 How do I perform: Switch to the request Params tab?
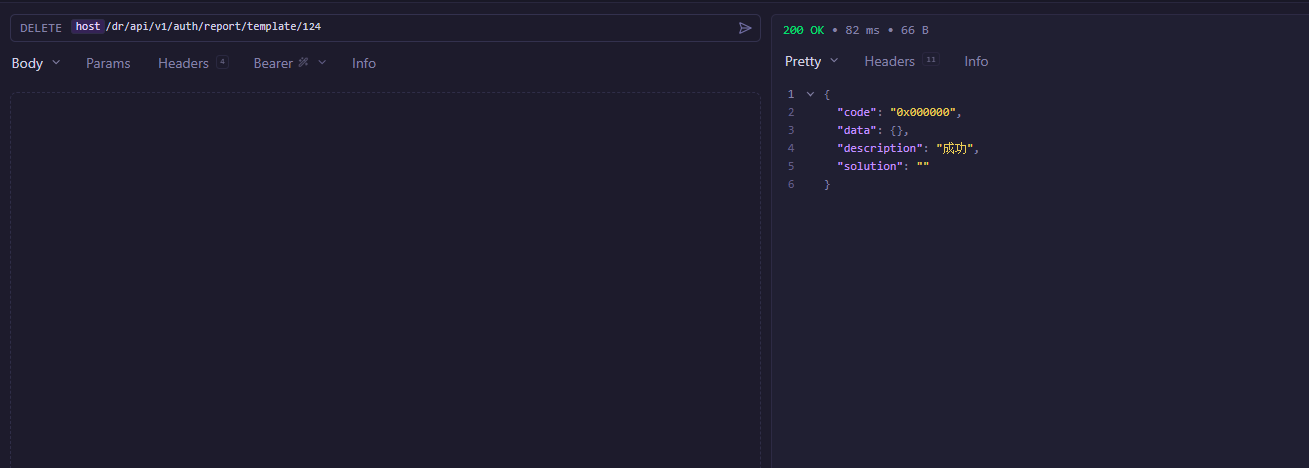108,63
